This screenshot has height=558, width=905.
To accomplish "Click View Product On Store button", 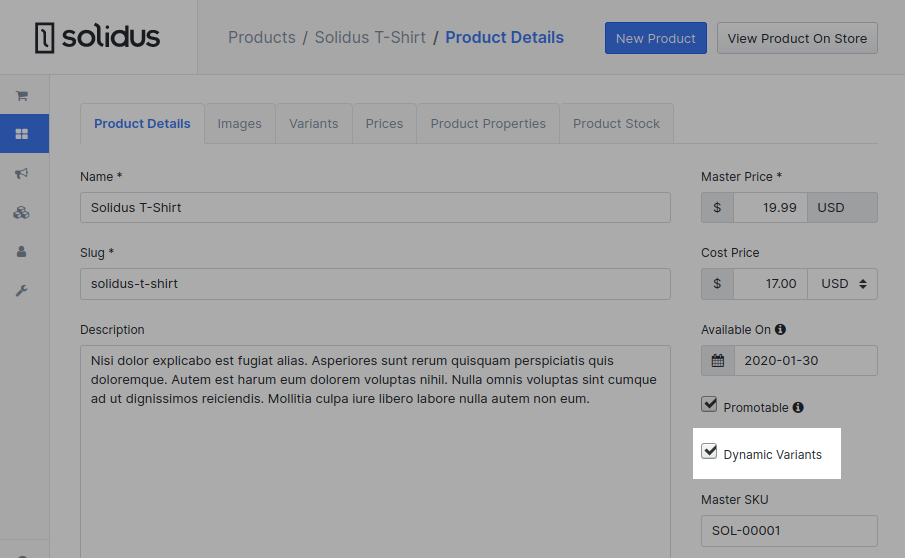I will point(797,38).
